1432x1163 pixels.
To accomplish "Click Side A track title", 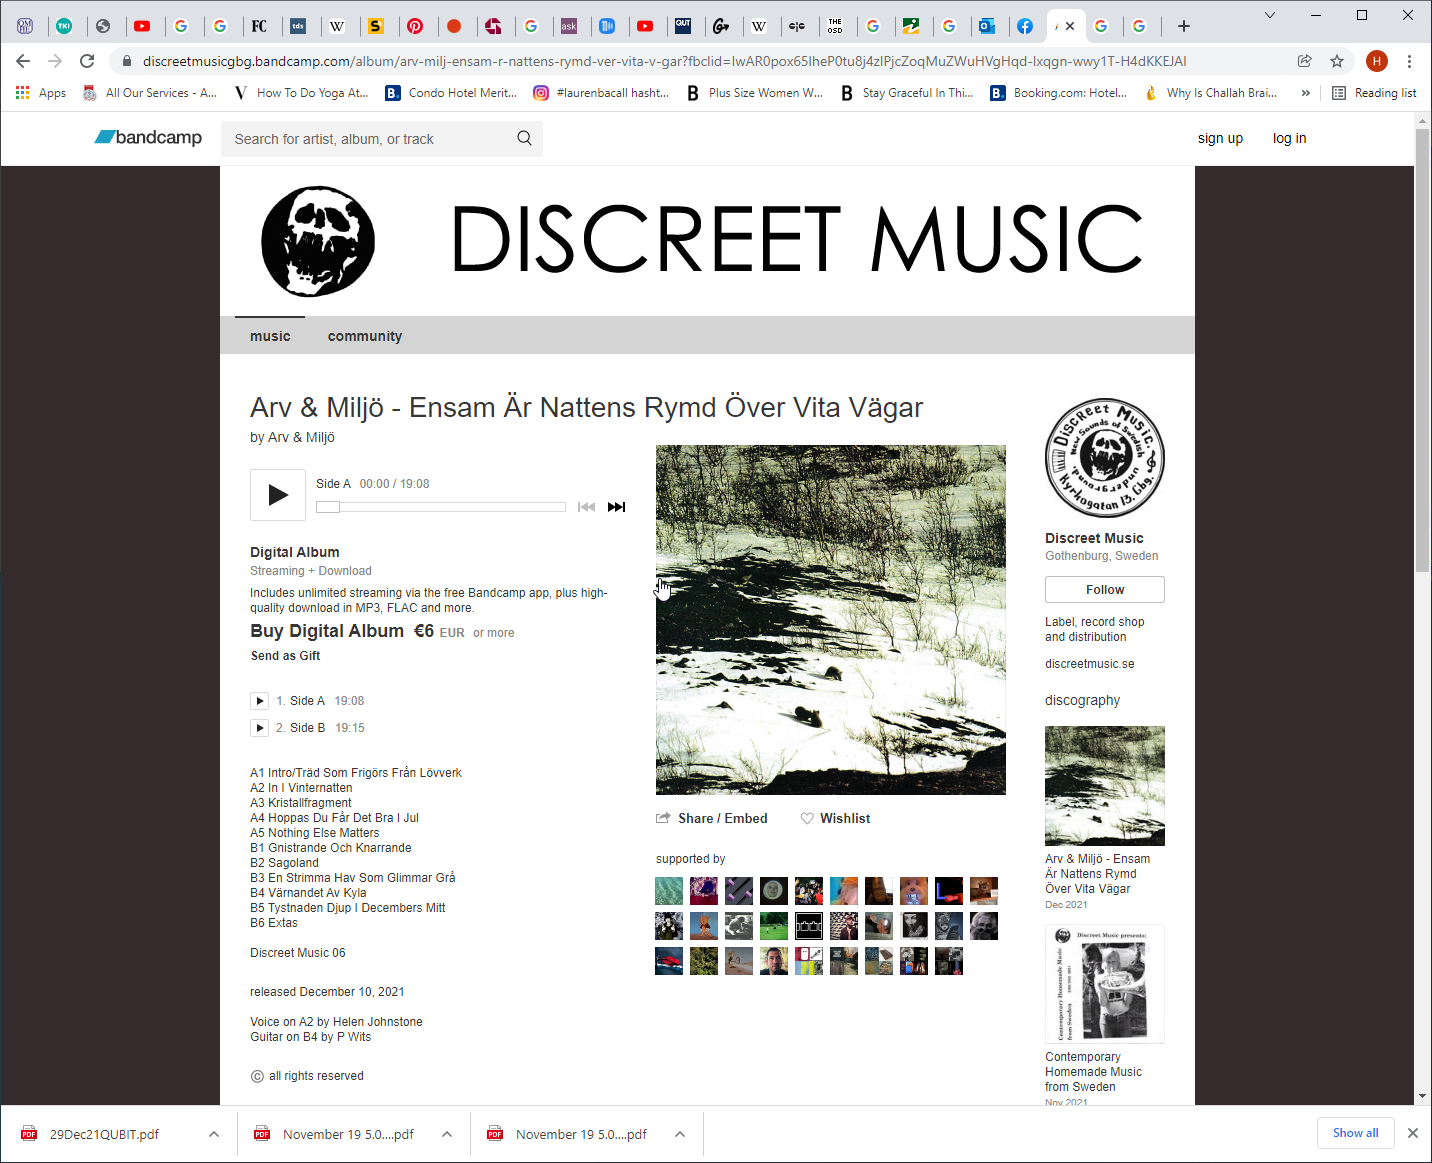I will (307, 701).
